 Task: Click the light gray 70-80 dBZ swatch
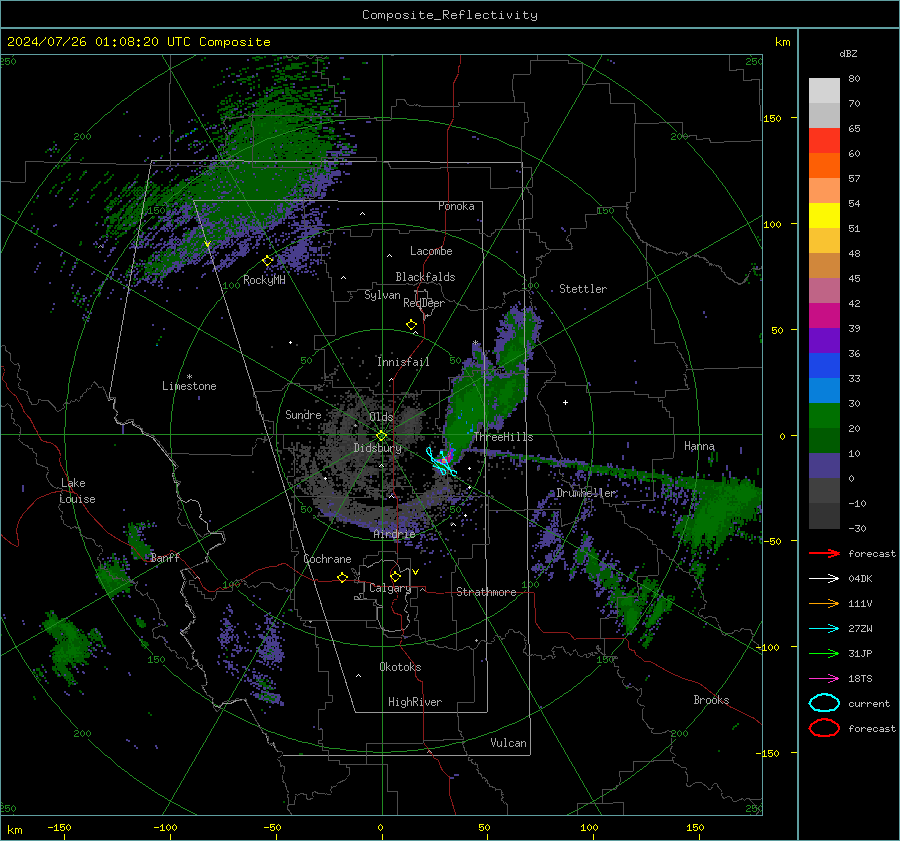[824, 91]
